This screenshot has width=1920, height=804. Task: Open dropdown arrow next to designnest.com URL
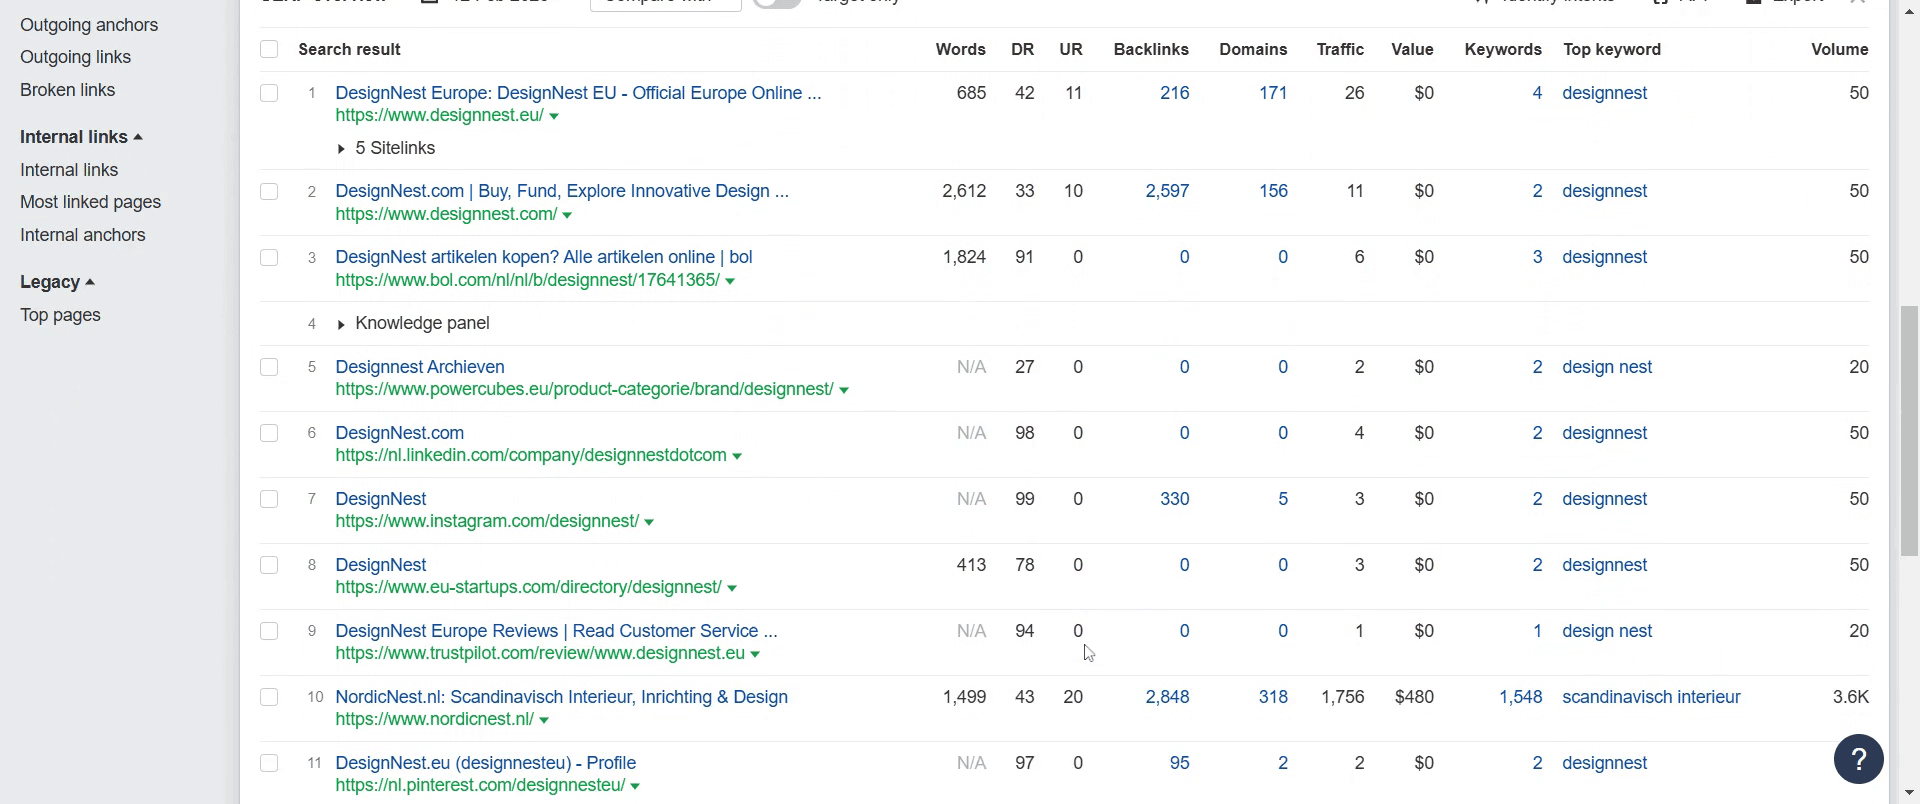pos(567,216)
